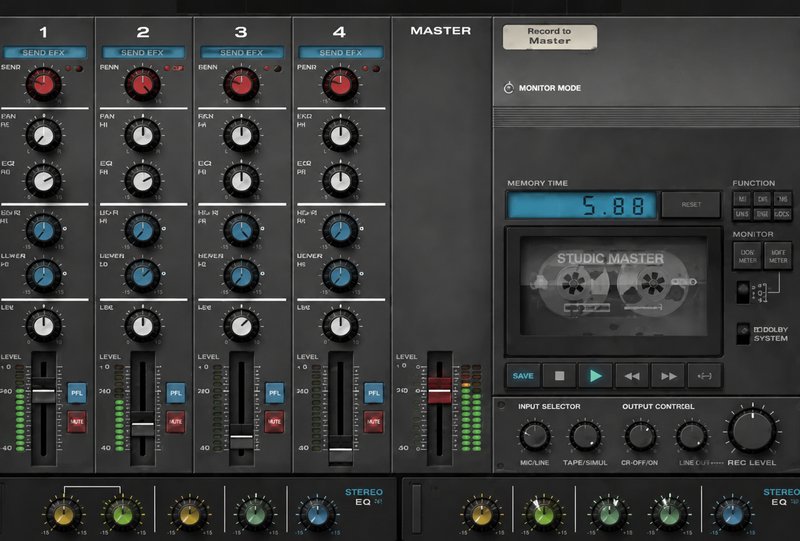800x541 pixels.
Task: Click the left Monitor meter button
Action: pos(747,256)
